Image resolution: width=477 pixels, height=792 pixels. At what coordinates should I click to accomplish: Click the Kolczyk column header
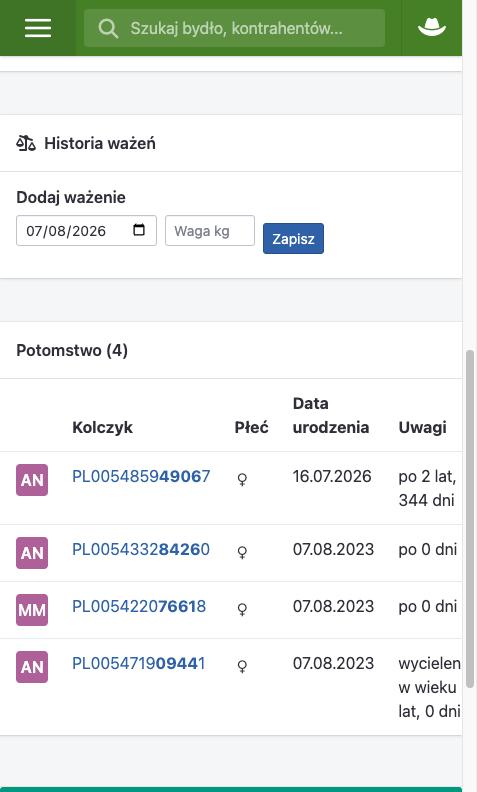(102, 427)
